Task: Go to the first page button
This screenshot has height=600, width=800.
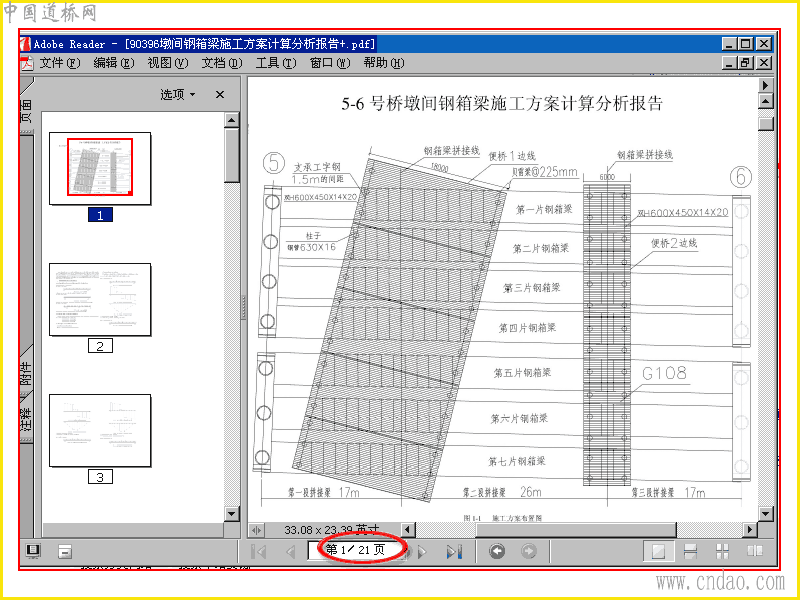Action: click(x=259, y=552)
